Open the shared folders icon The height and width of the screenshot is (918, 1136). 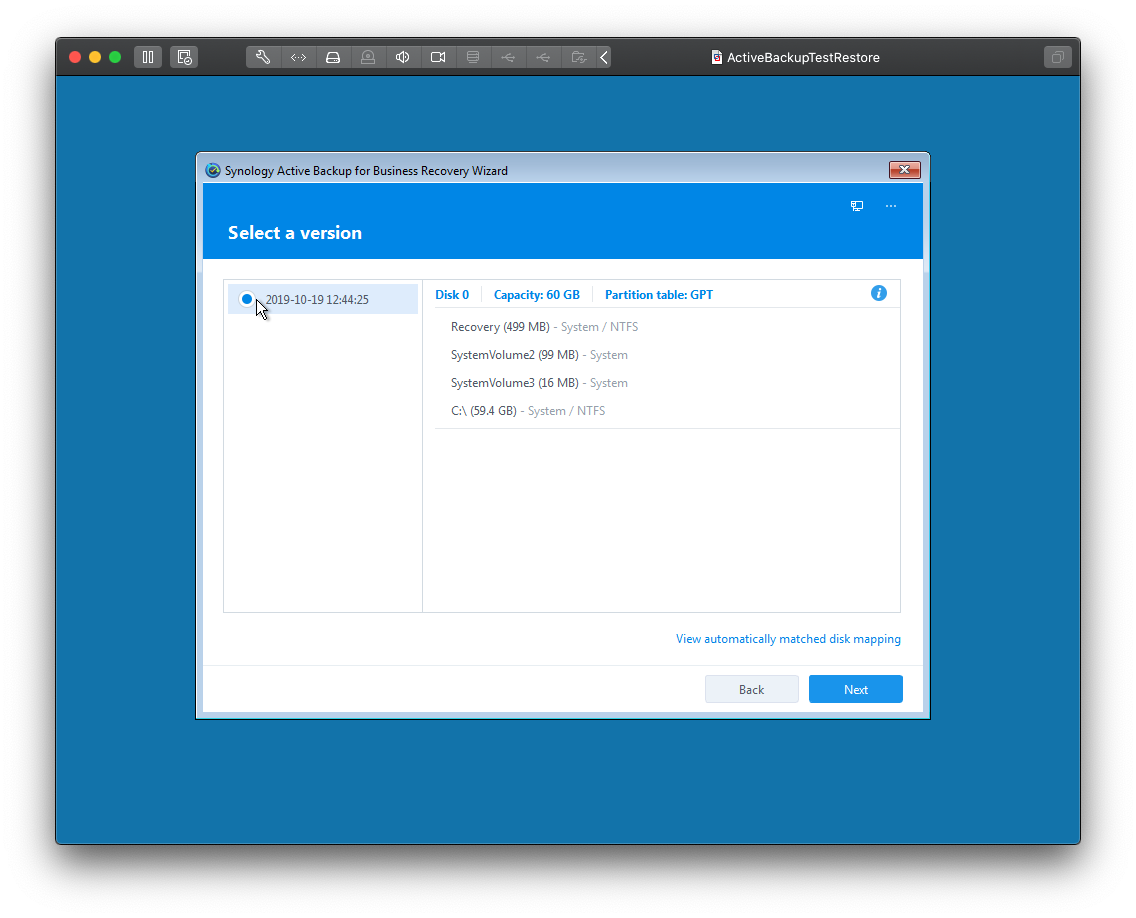[578, 57]
